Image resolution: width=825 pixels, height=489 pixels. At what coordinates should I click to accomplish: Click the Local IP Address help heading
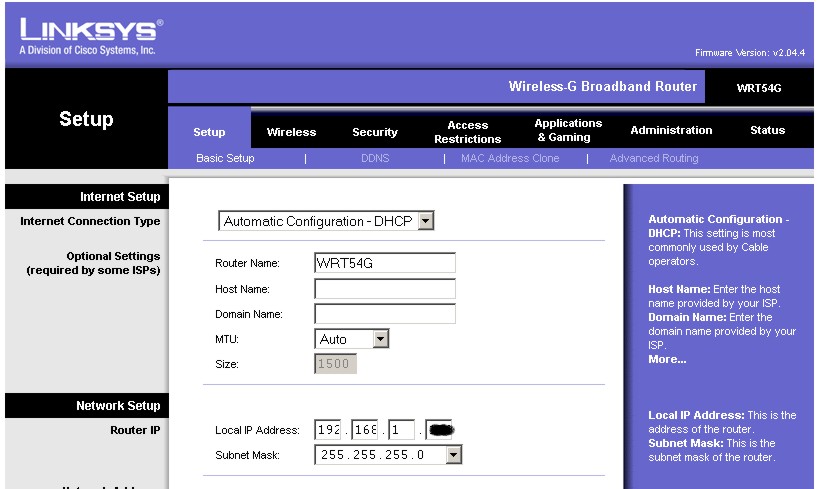tap(696, 415)
